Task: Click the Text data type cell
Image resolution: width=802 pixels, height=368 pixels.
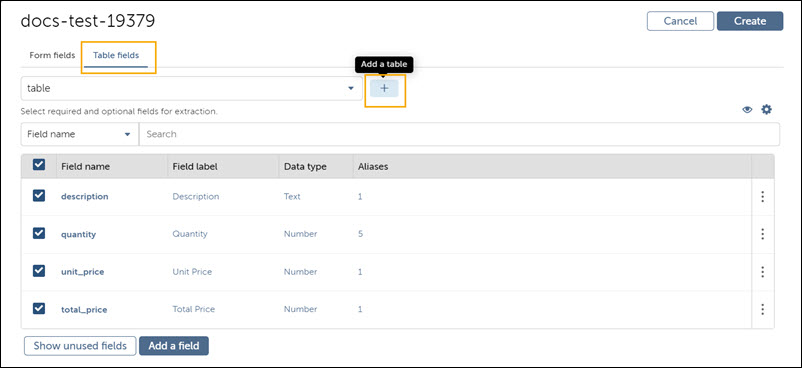Action: coord(292,197)
